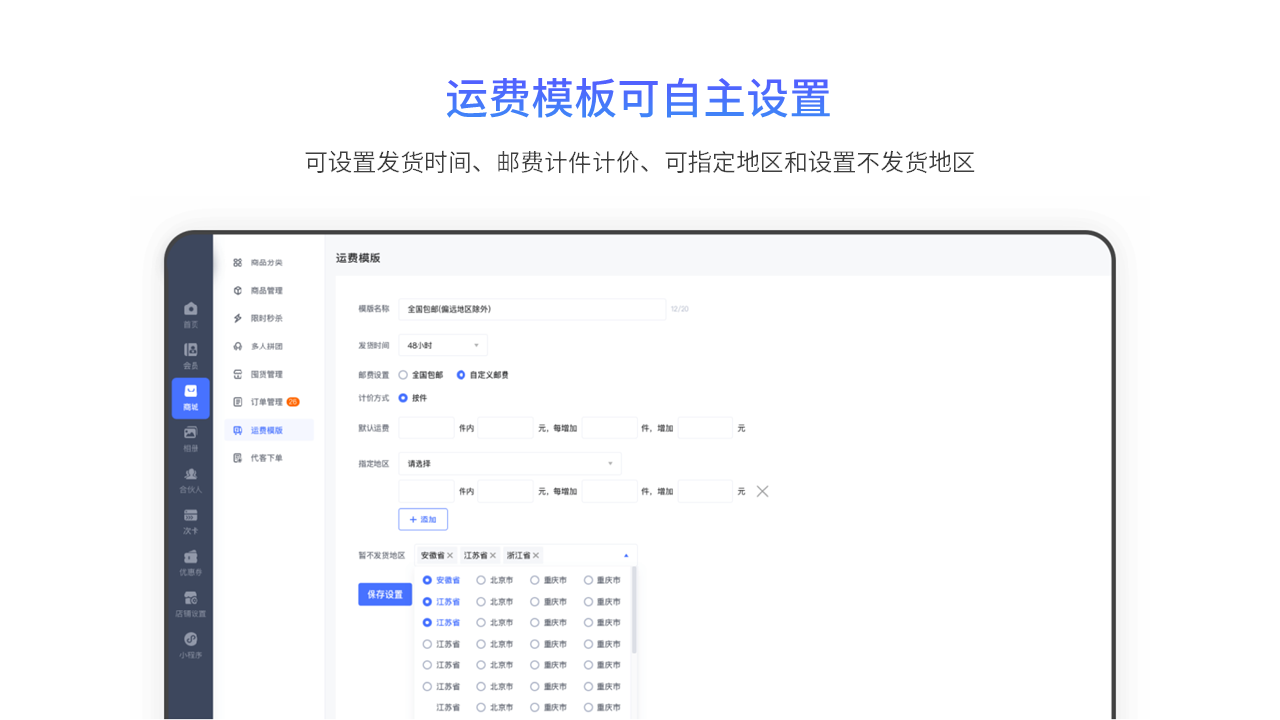Viewport: 1280px width, 720px height.
Task: Open 优惠券 coupons section in sidebar
Action: point(190,563)
